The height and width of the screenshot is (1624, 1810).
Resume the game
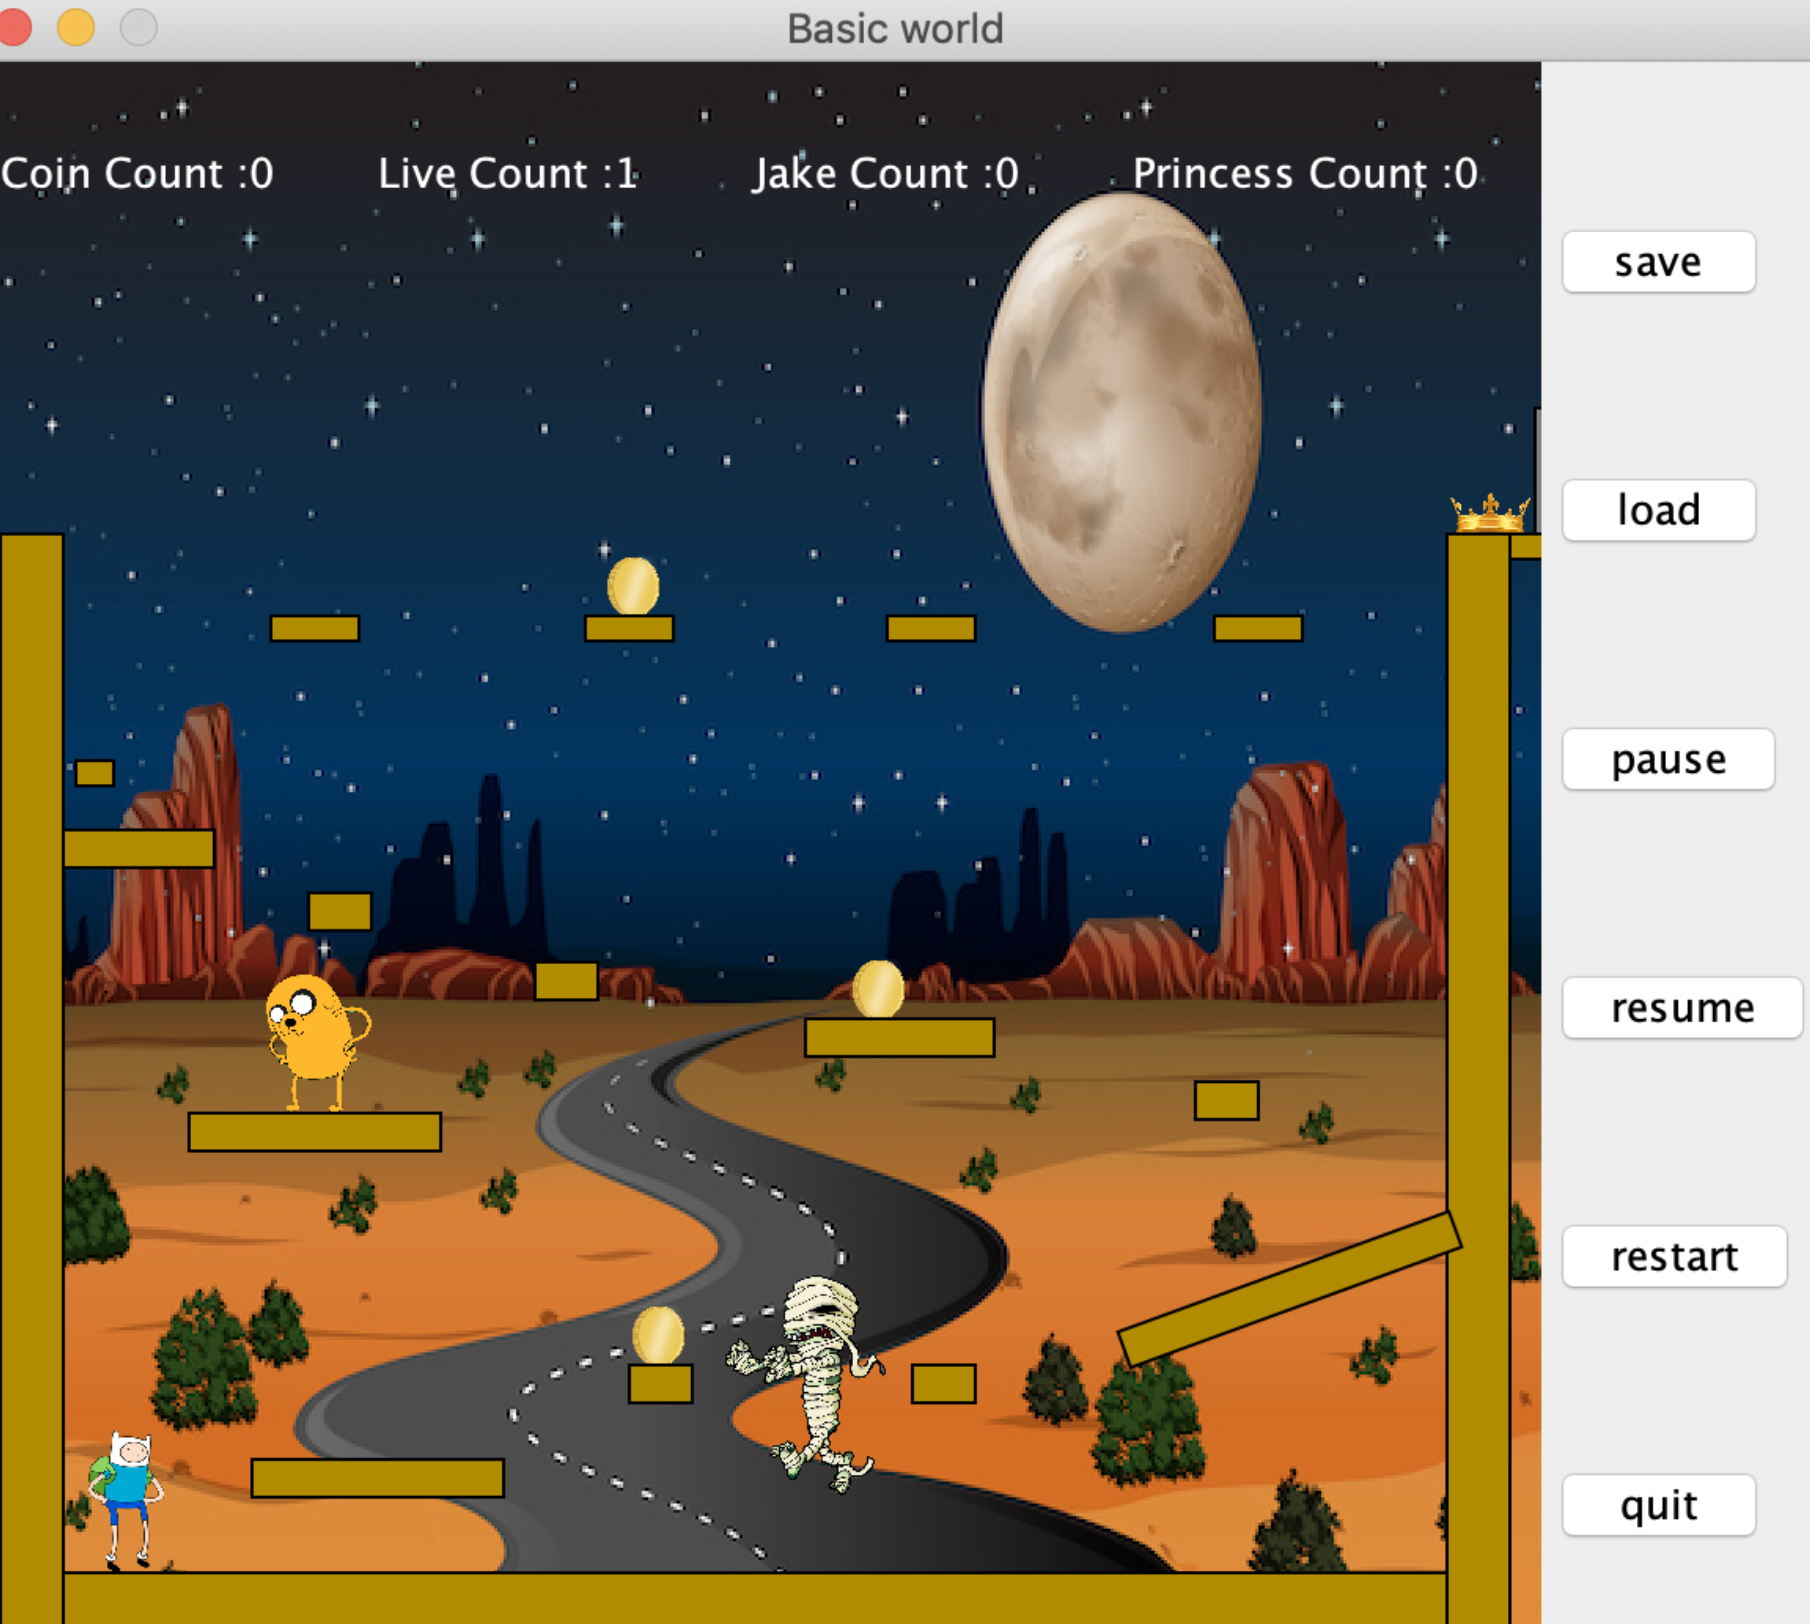click(1681, 1008)
